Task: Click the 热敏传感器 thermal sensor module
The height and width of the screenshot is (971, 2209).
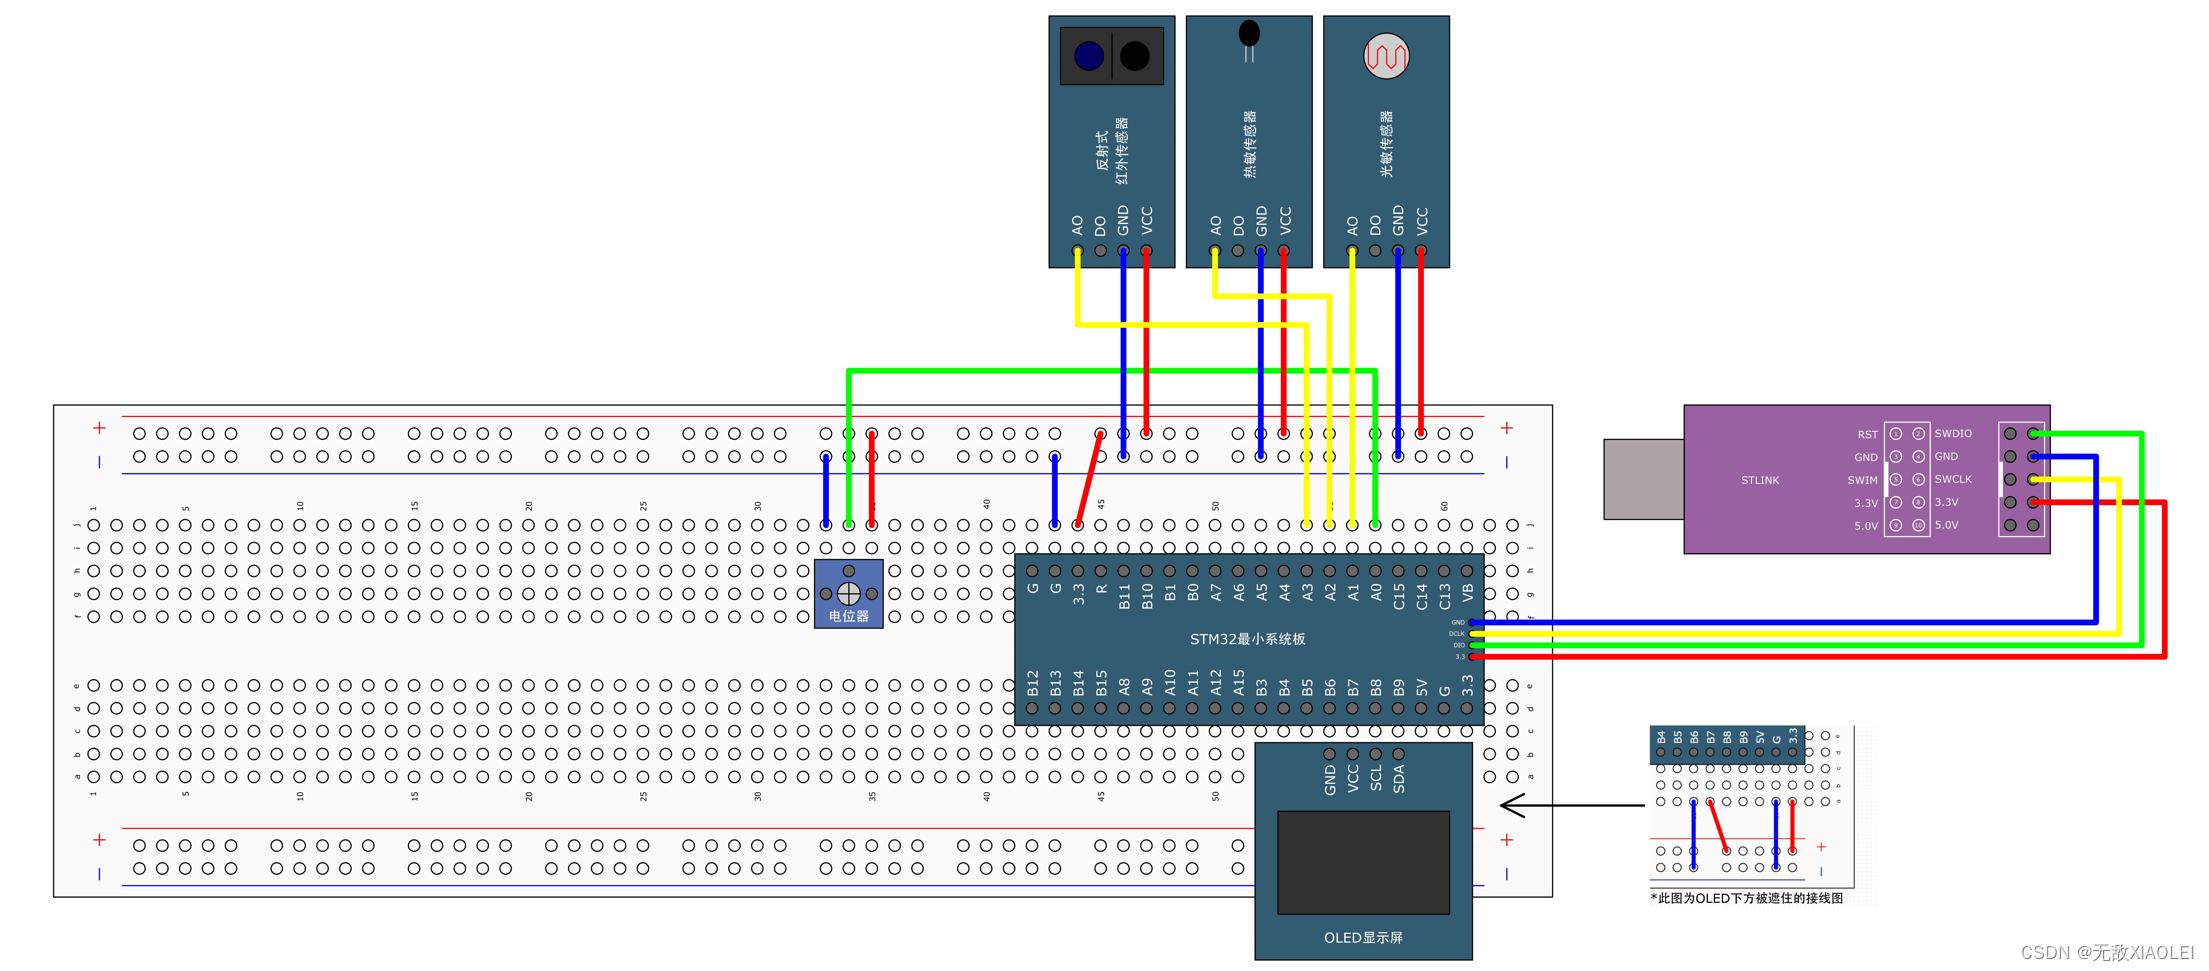Action: tap(1249, 140)
